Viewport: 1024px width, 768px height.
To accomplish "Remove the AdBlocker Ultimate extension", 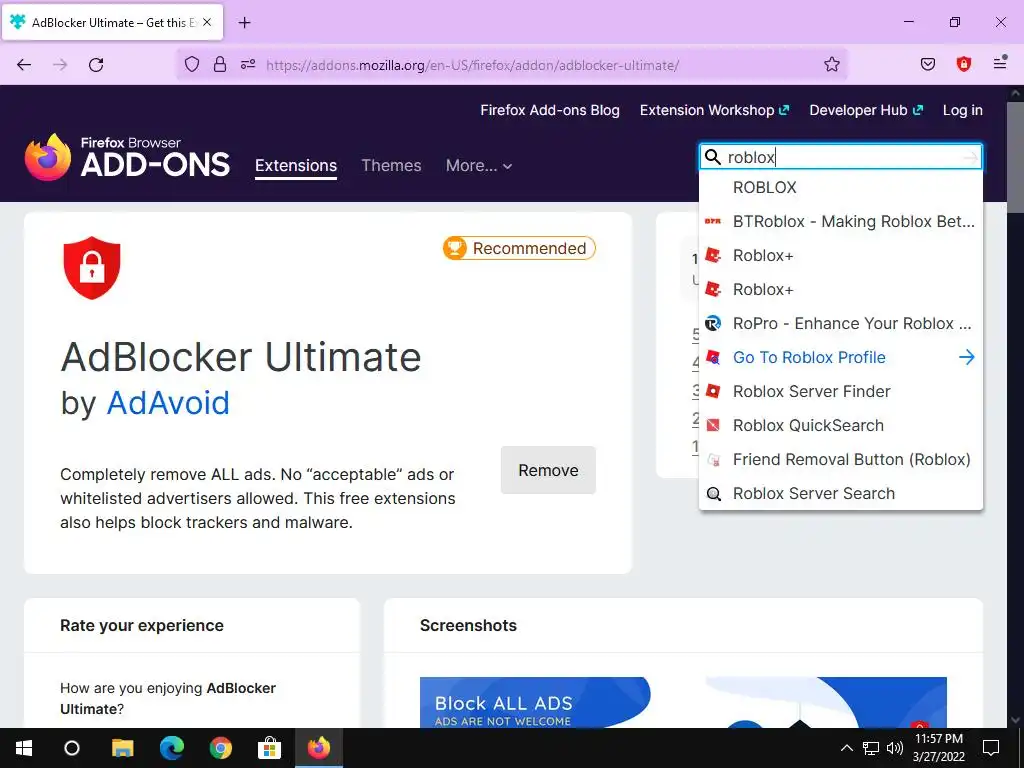I will (548, 470).
